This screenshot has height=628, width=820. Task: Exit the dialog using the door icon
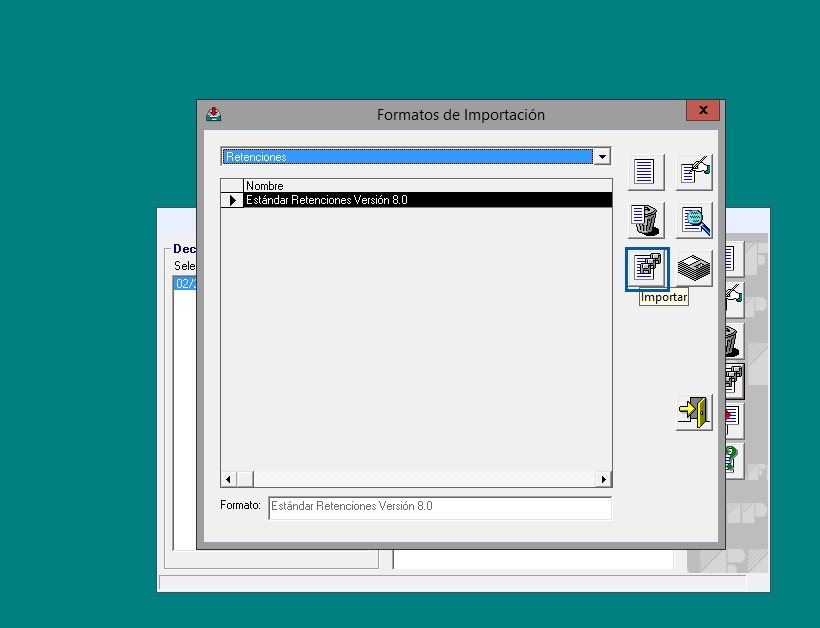pos(694,412)
